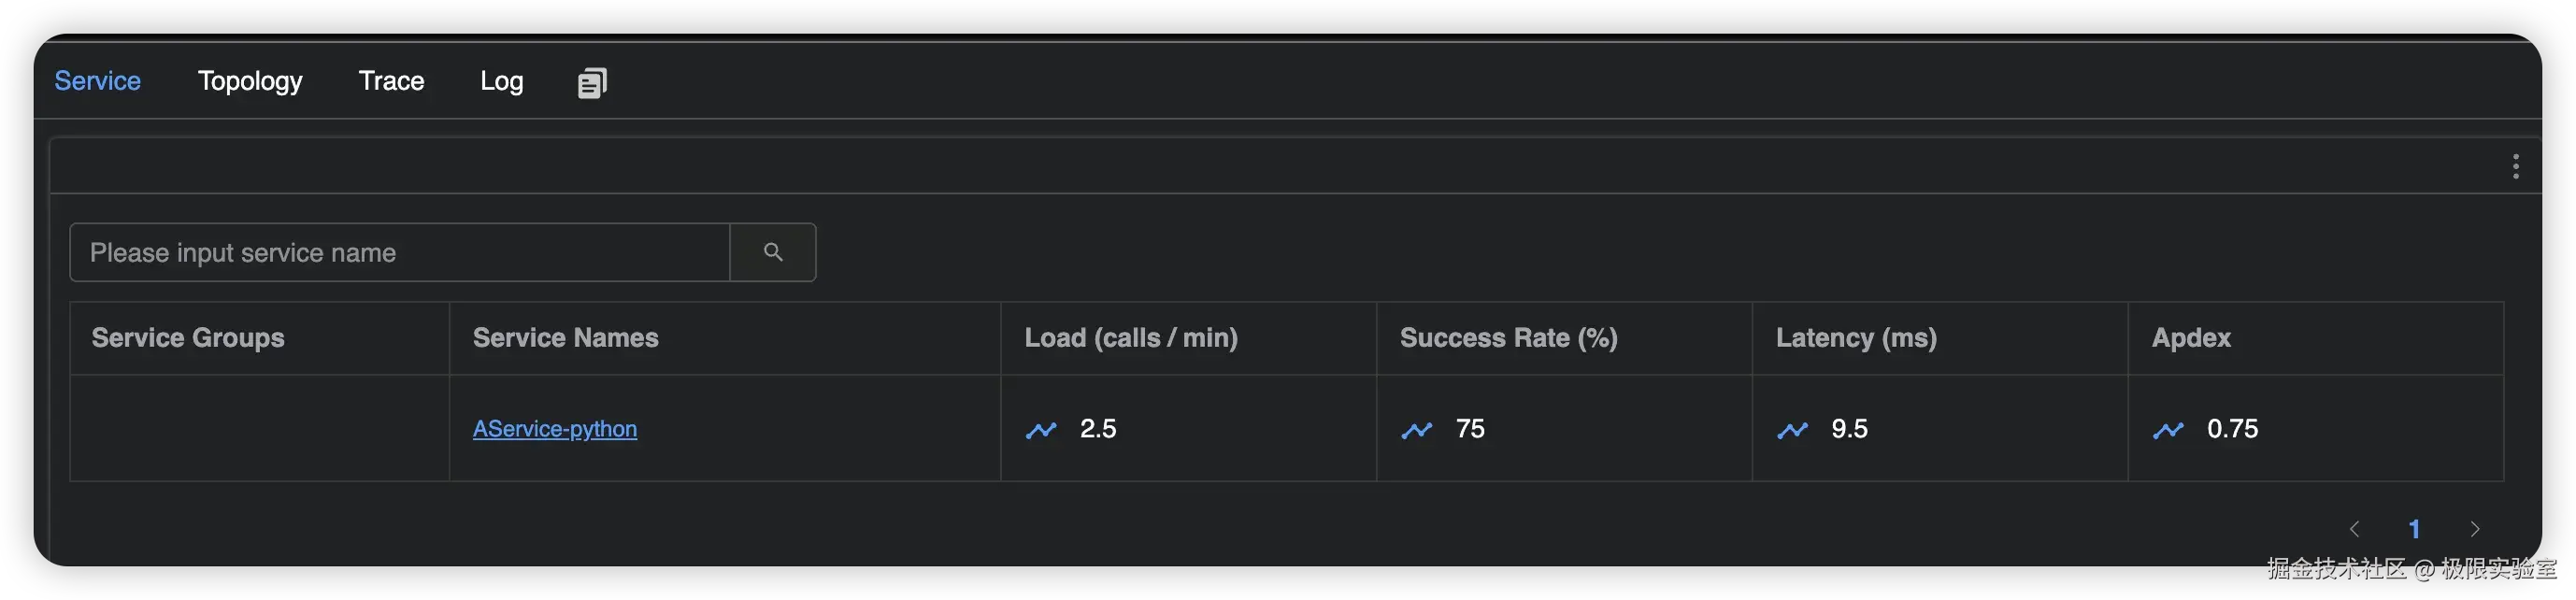Open the Log tab
Screen dimensions: 2576x600
pos(501,81)
